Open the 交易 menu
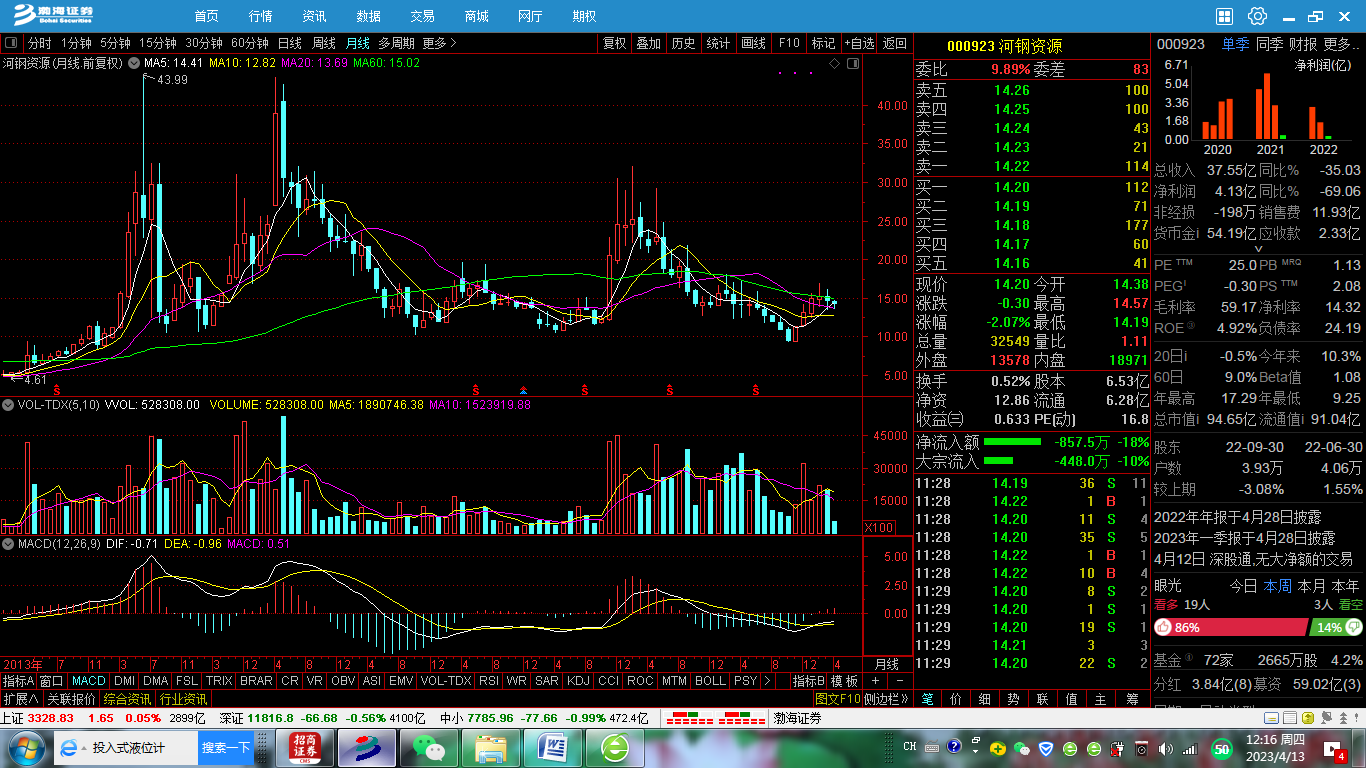Viewport: 1366px width, 768px height. tap(422, 16)
